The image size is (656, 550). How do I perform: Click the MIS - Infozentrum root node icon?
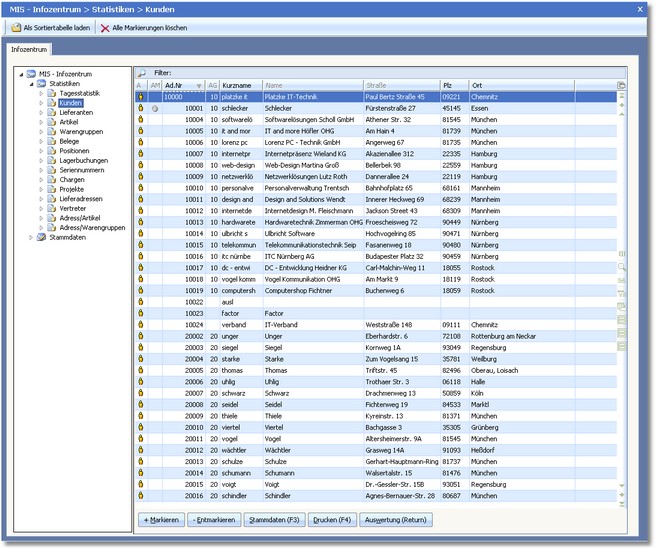tap(31, 74)
